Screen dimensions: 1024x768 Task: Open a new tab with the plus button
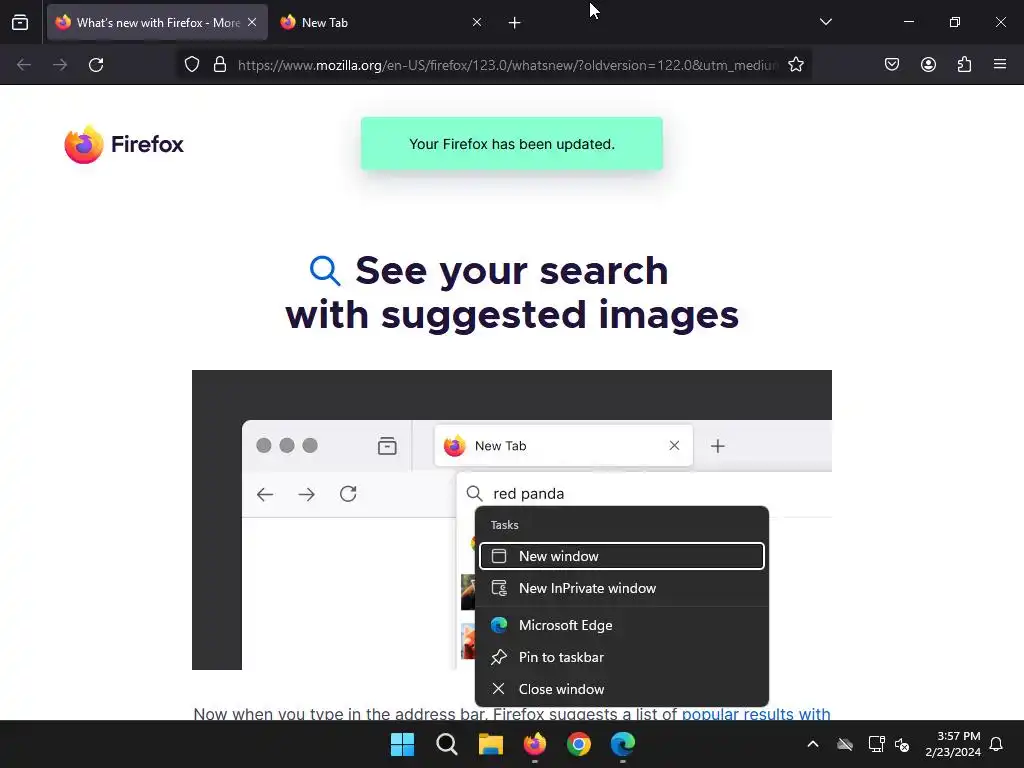[515, 23]
